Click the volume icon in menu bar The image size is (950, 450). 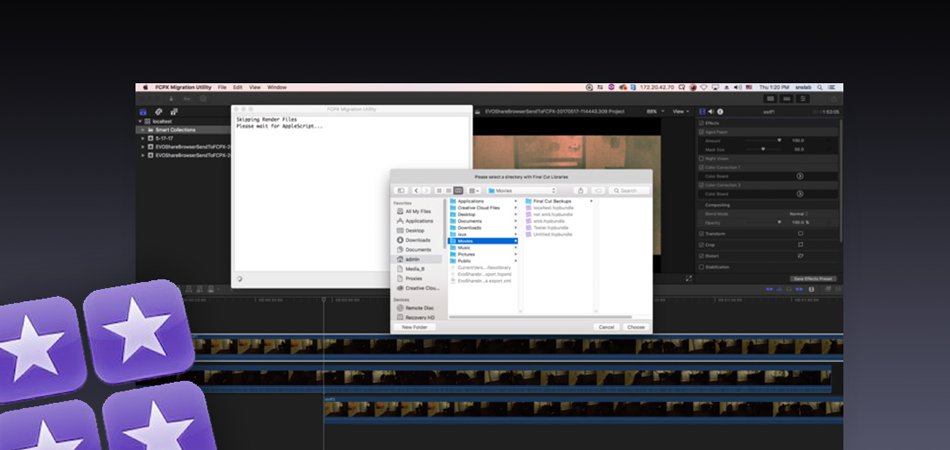[737, 87]
